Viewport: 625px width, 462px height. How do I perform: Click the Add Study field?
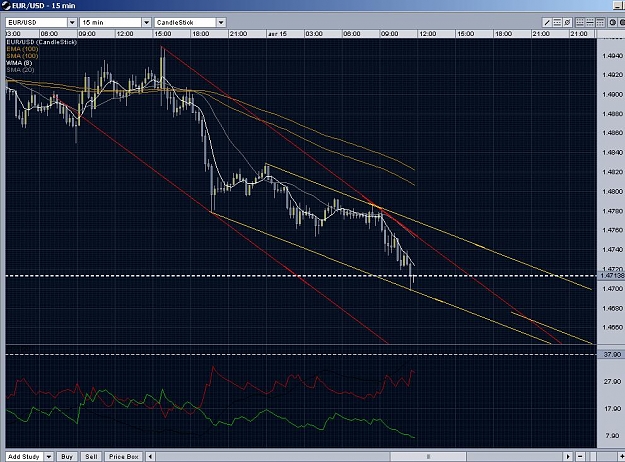coord(24,457)
